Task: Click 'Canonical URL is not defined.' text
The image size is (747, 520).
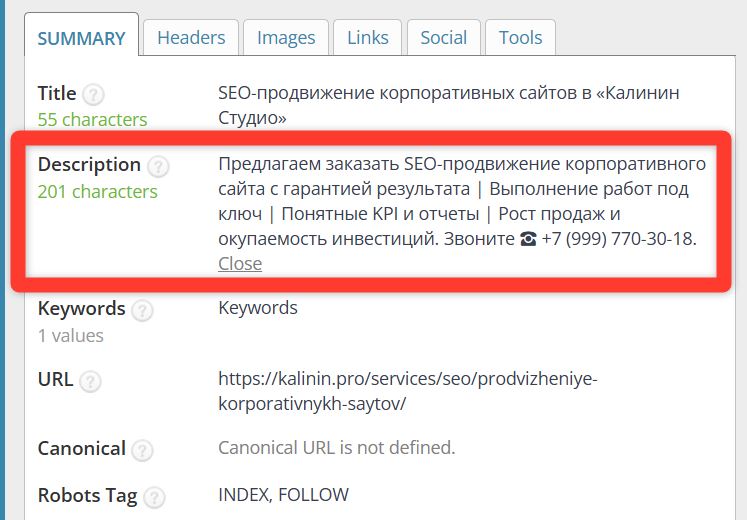Action: [337, 448]
